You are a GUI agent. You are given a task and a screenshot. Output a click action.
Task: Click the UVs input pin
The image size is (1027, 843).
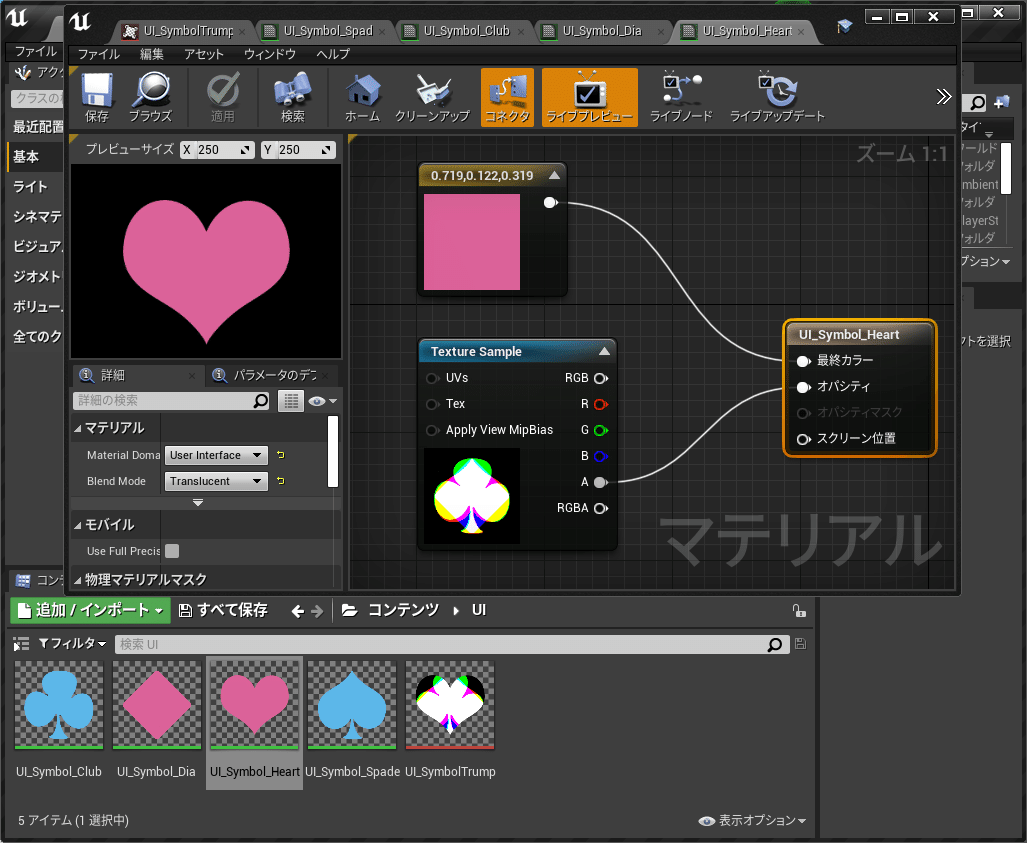432,378
